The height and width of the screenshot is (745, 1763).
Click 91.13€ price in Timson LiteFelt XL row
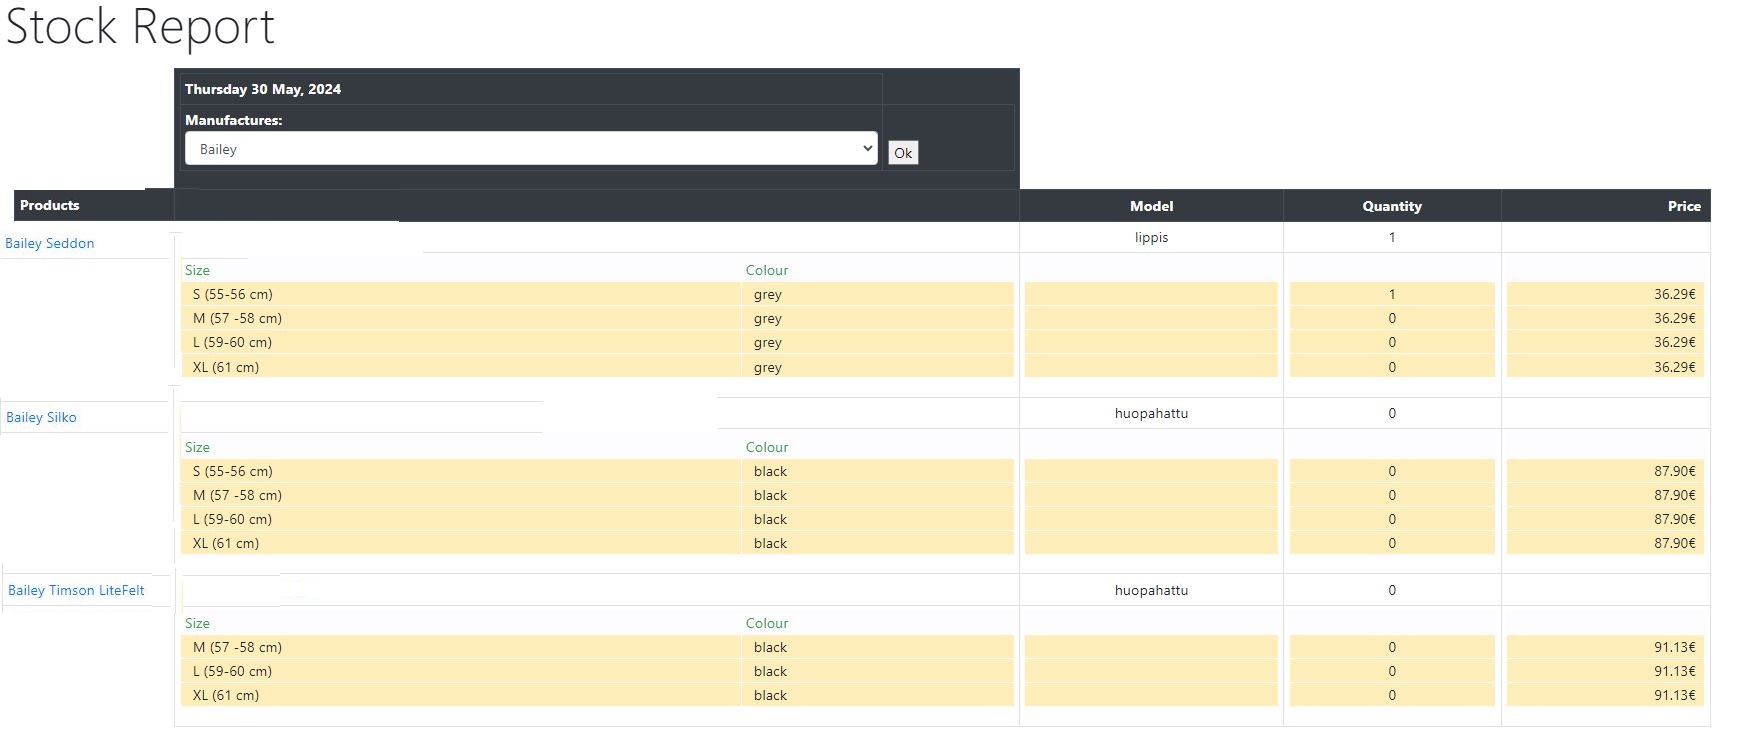1674,695
